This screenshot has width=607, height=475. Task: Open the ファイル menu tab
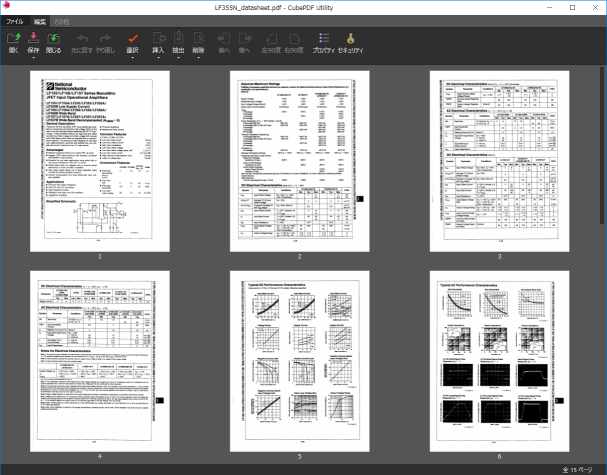click(15, 20)
